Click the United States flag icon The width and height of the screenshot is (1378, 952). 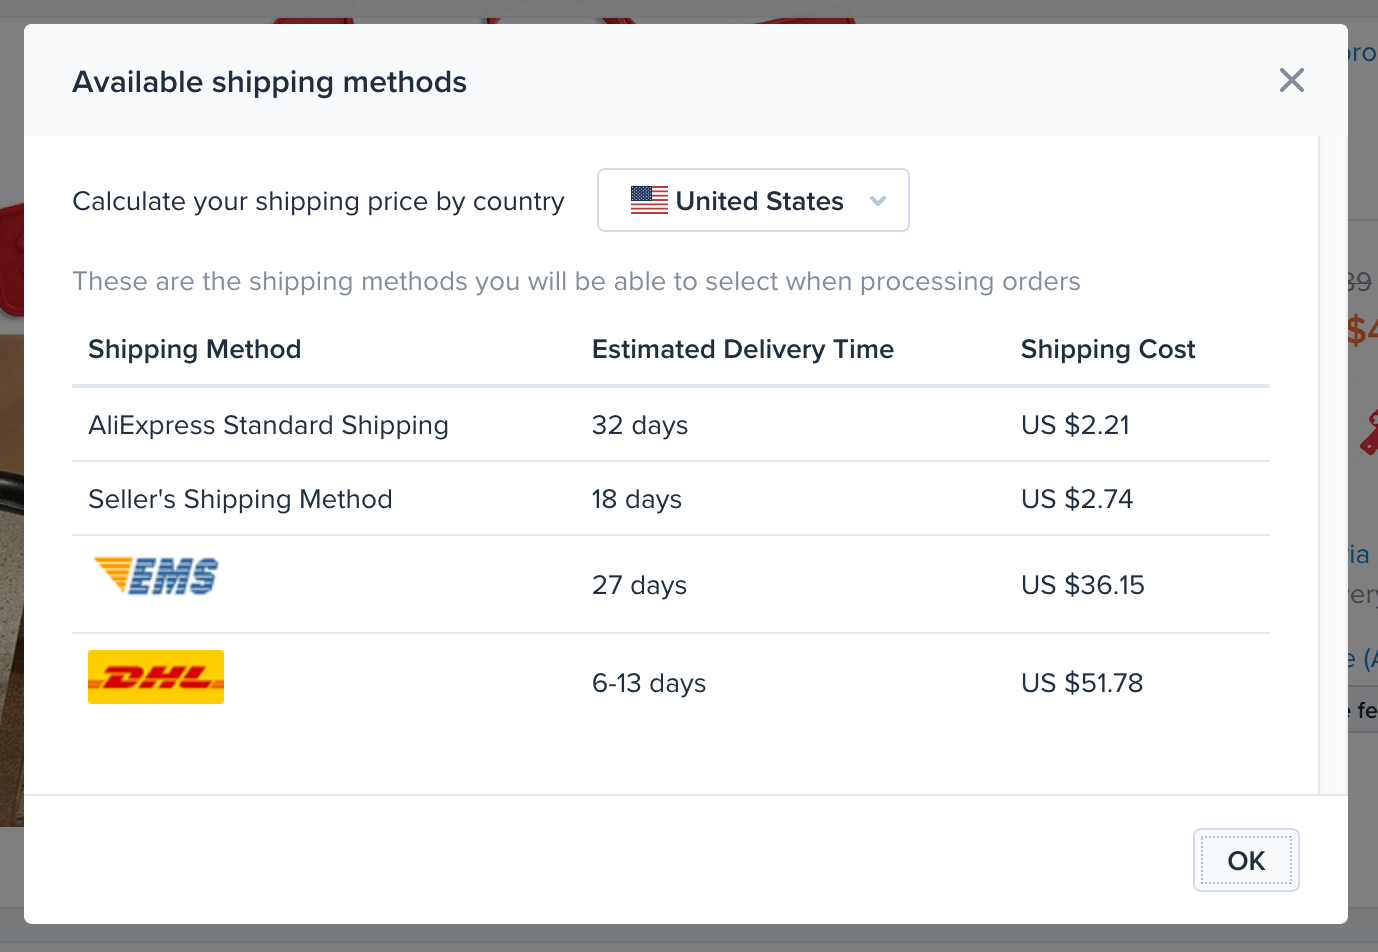tap(649, 200)
